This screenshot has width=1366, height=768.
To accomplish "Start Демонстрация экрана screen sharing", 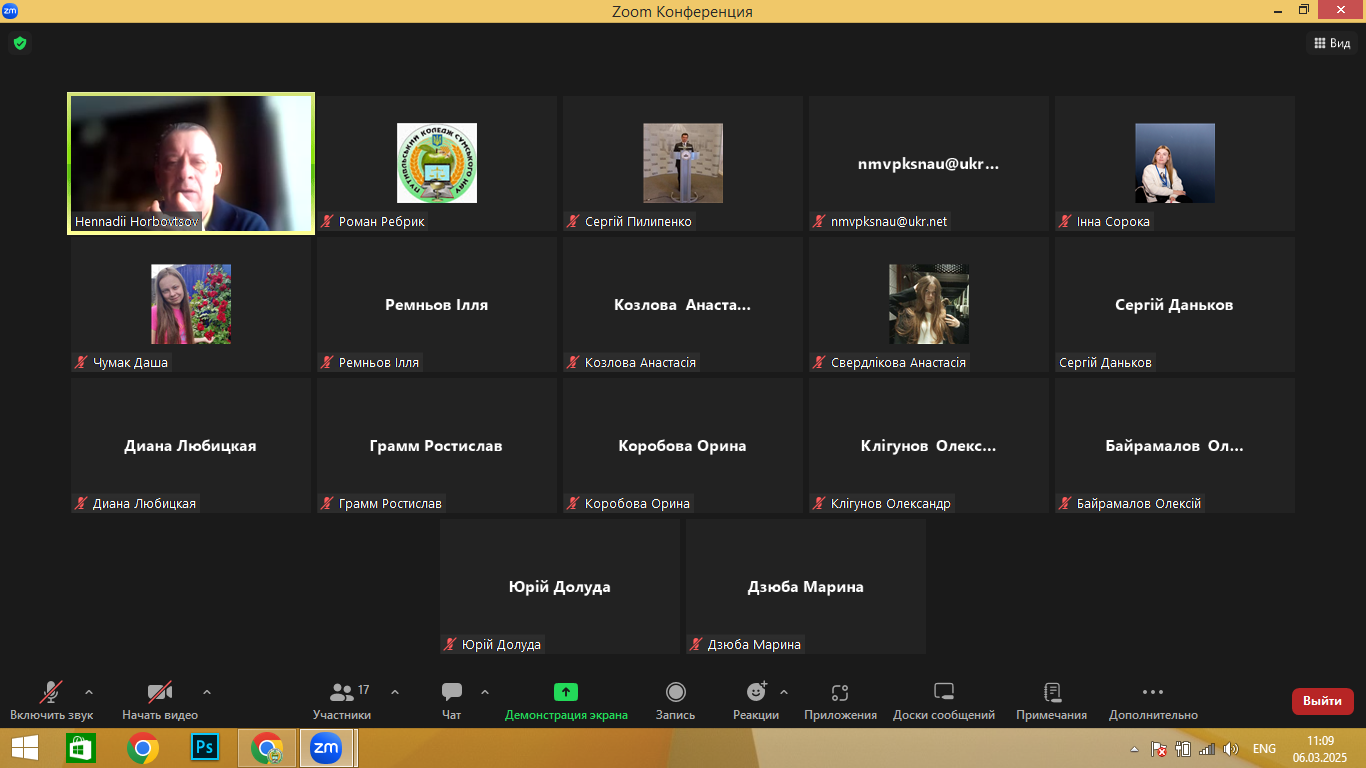I will (x=566, y=700).
